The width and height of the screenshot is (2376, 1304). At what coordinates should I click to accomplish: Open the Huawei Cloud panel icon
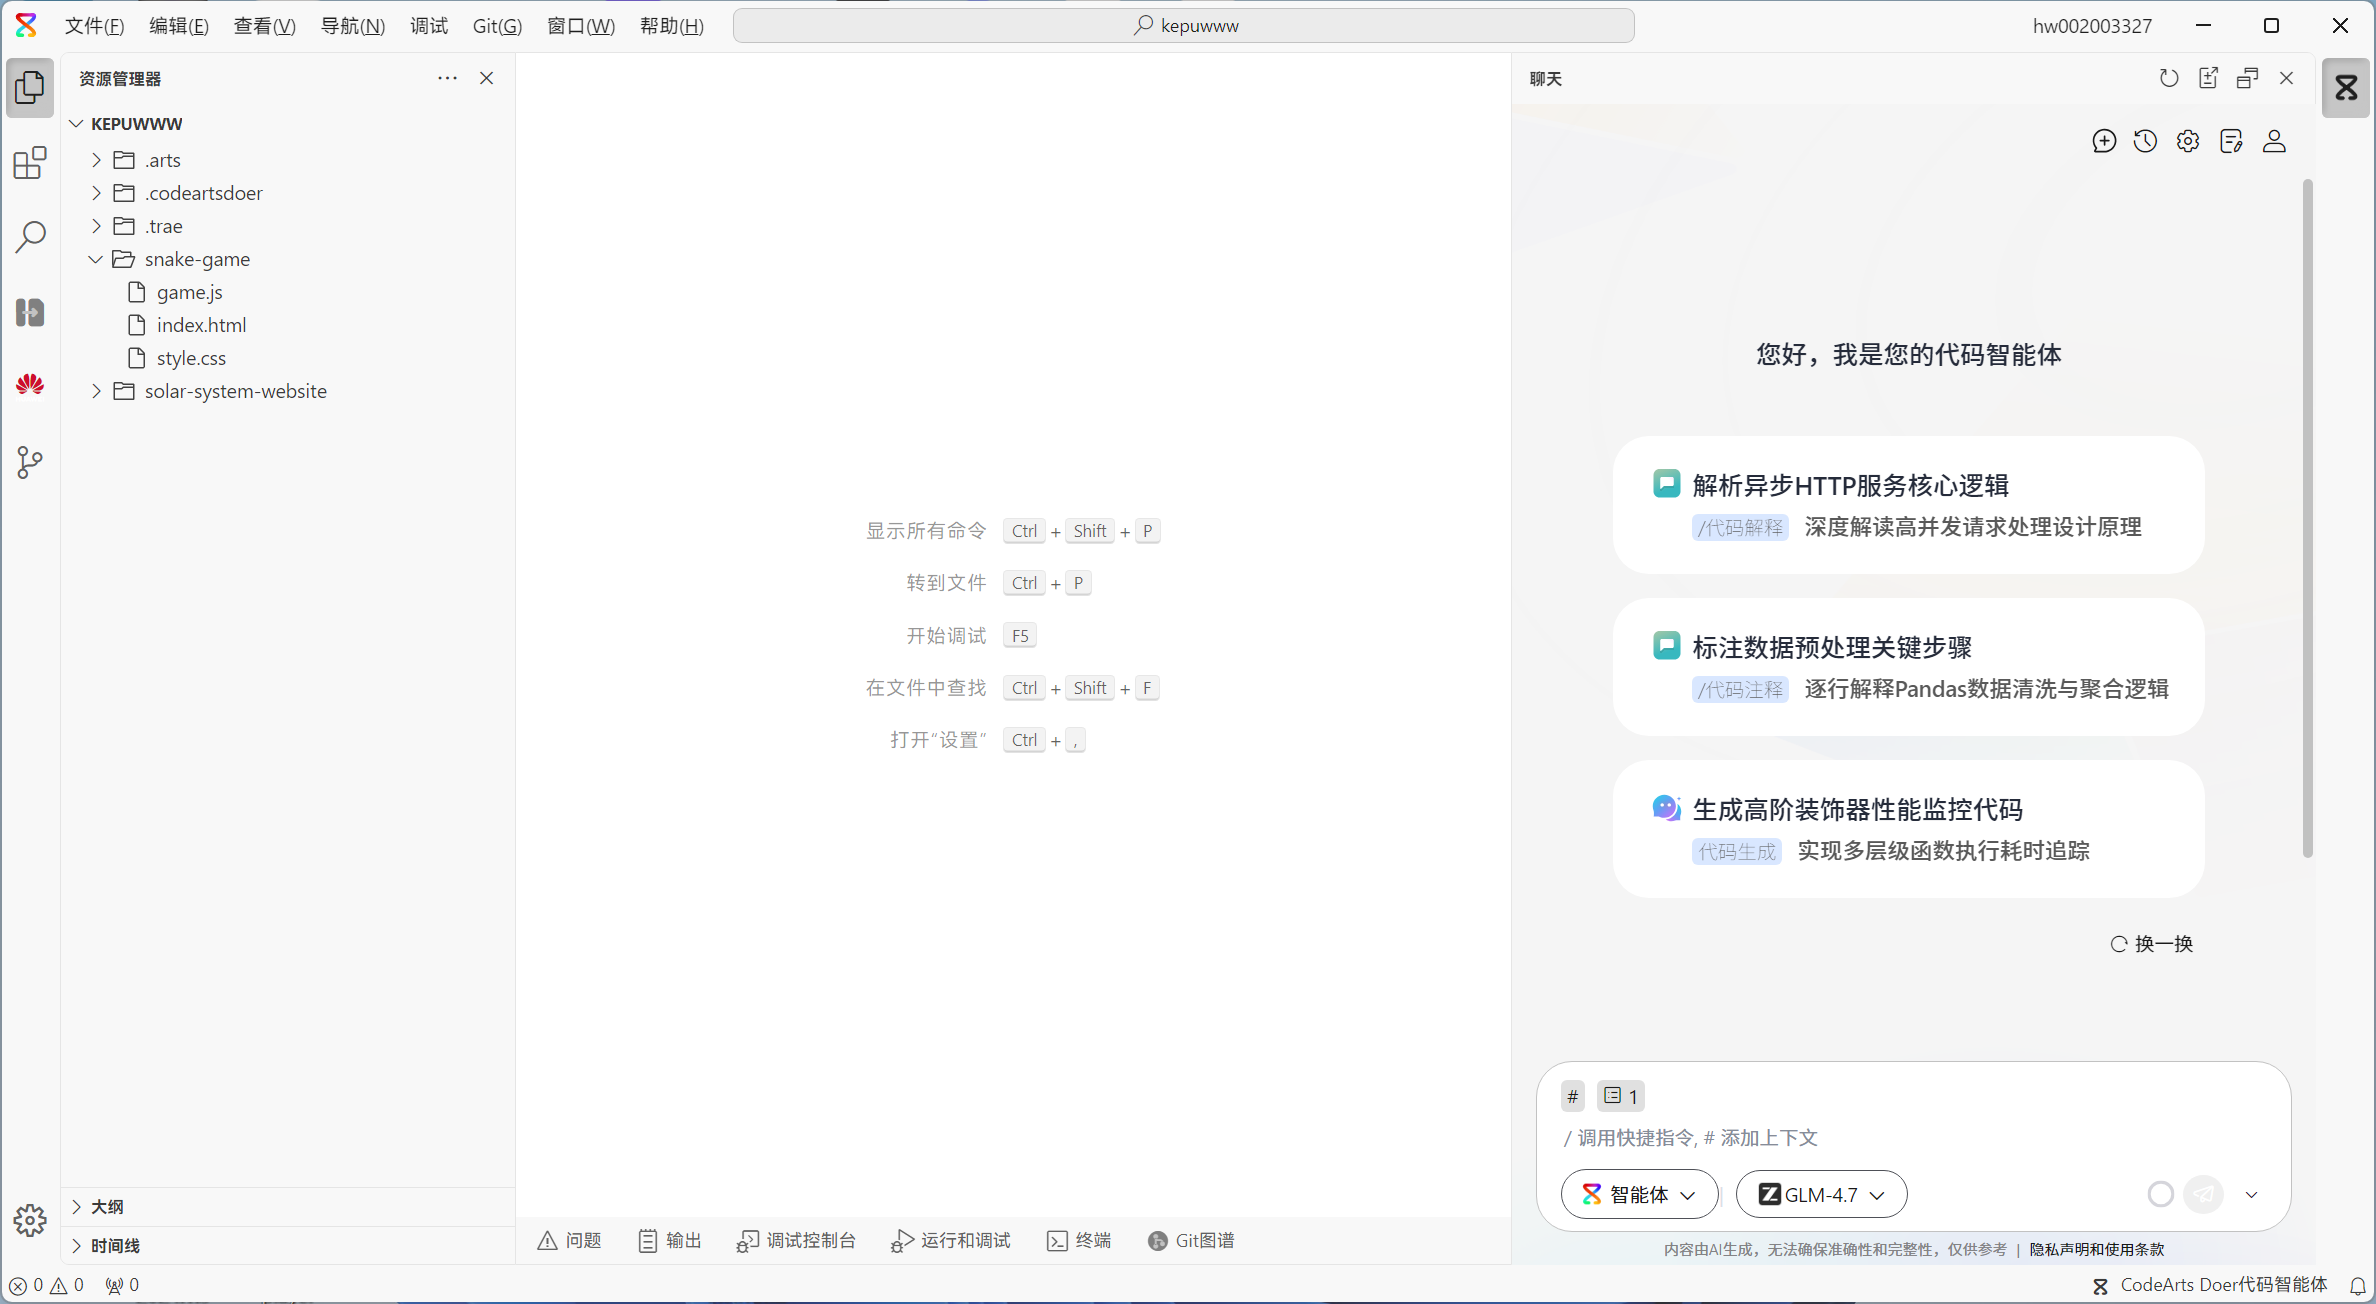30,385
